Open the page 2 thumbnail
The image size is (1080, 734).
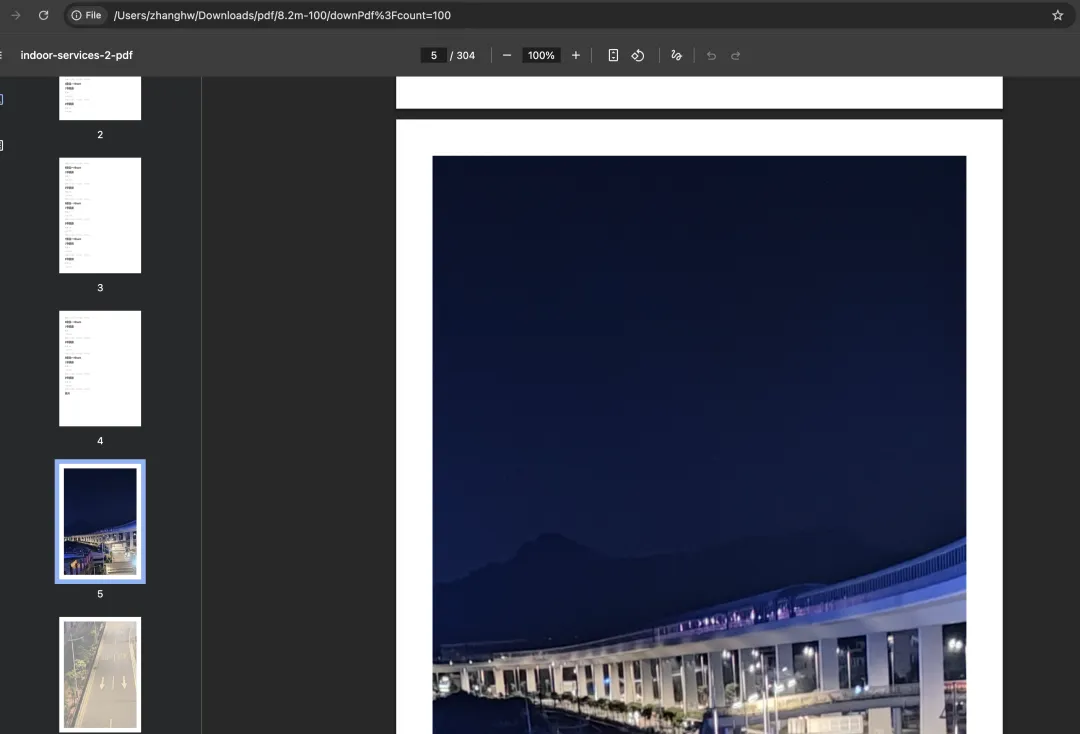tap(100, 98)
